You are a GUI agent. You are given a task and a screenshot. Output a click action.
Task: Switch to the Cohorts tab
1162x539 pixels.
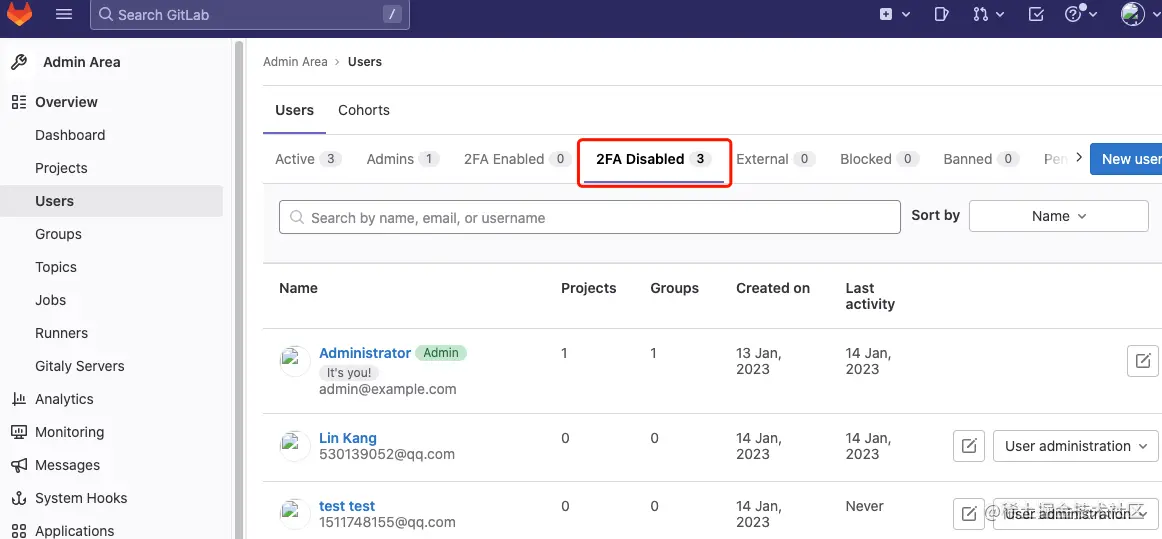tap(364, 110)
